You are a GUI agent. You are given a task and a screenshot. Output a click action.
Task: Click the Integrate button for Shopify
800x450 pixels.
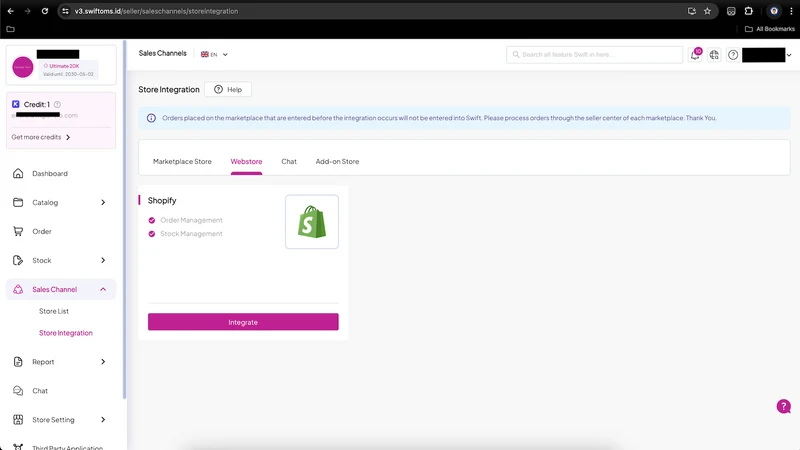(243, 322)
